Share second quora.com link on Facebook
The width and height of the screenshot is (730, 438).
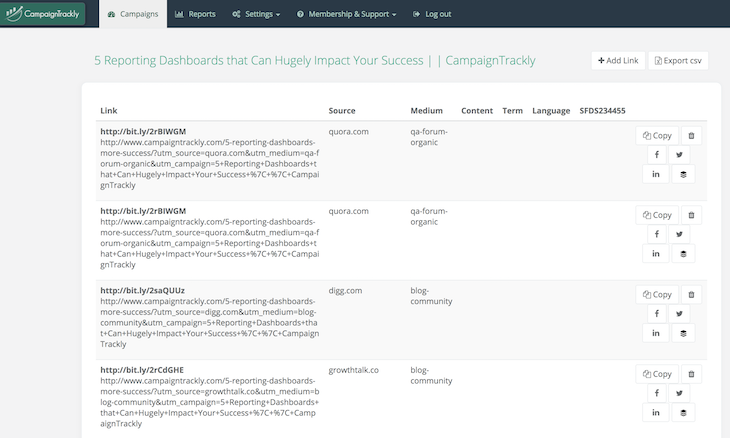tap(656, 235)
